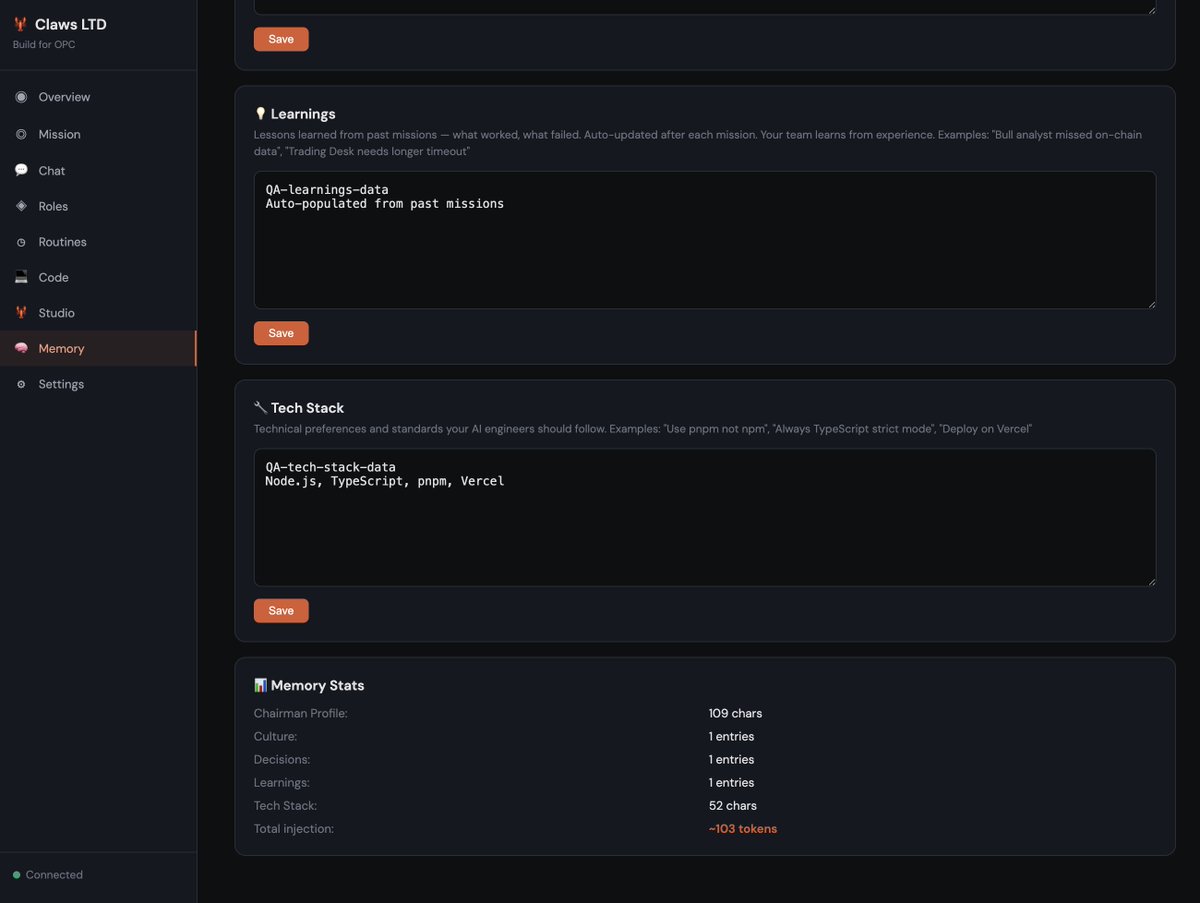This screenshot has width=1200, height=903.
Task: Click the 'Culture:' stat label
Action: pyautogui.click(x=275, y=737)
